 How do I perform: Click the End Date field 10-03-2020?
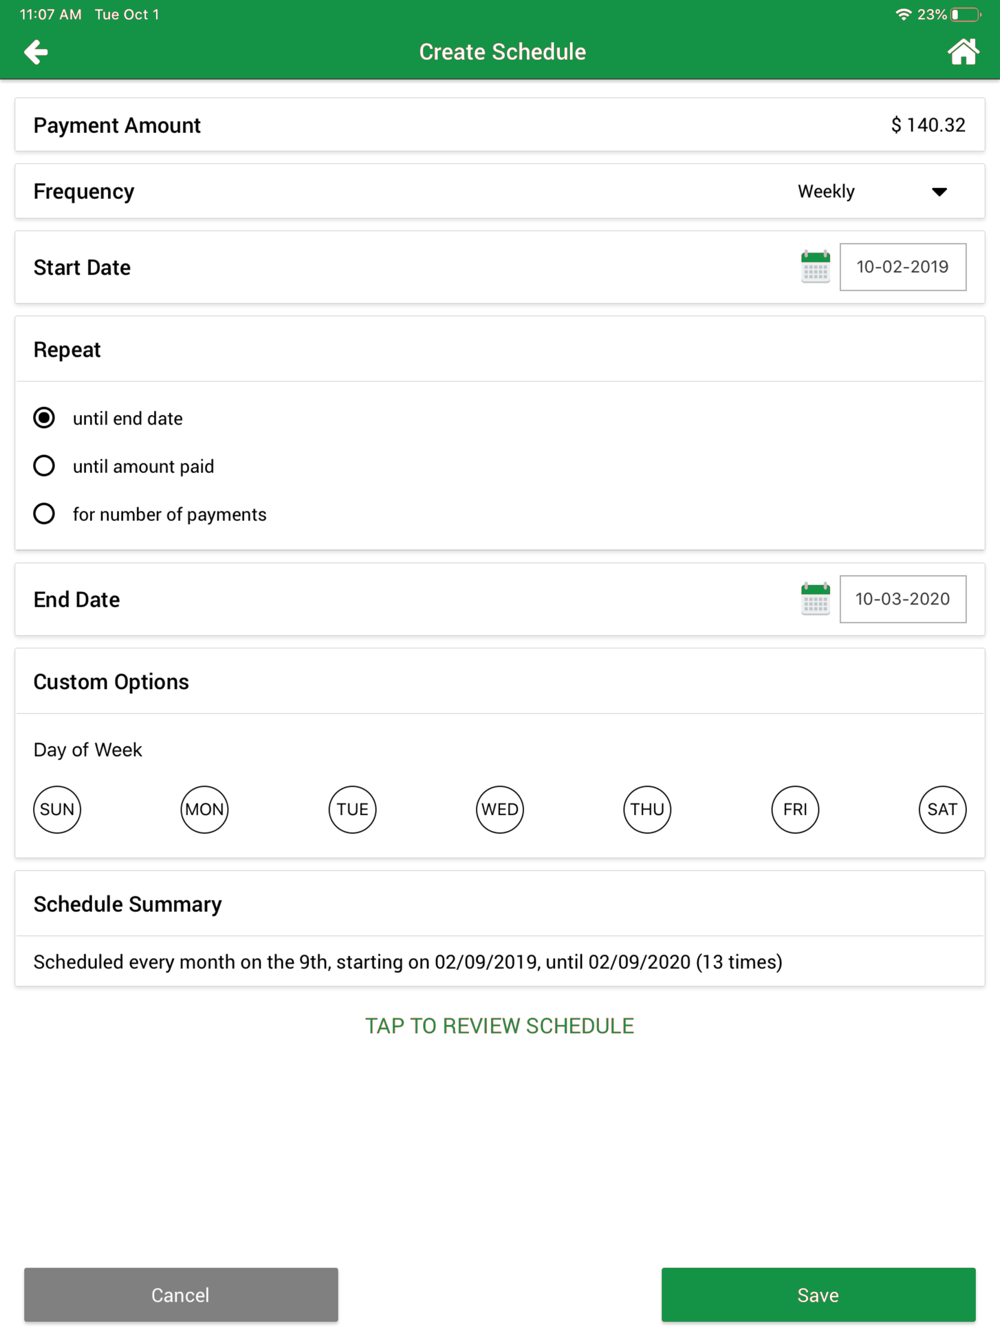coord(903,599)
